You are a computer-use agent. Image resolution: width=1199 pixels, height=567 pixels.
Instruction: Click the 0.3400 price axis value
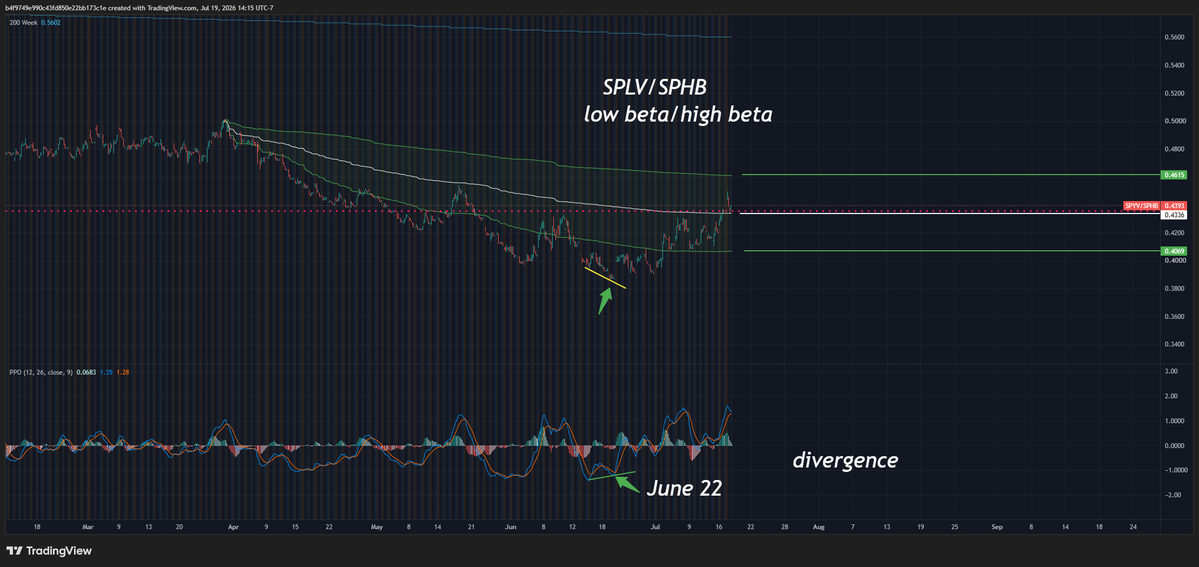(x=1175, y=344)
